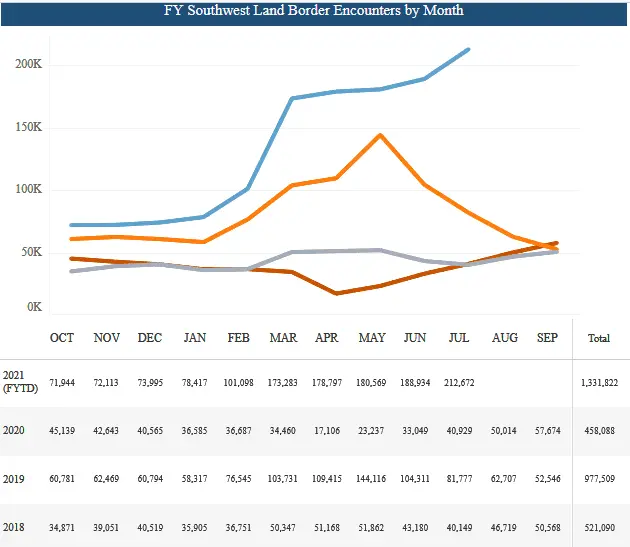Click the 2018 total 521,090
Image resolution: width=630 pixels, height=547 pixels.
pyautogui.click(x=599, y=527)
